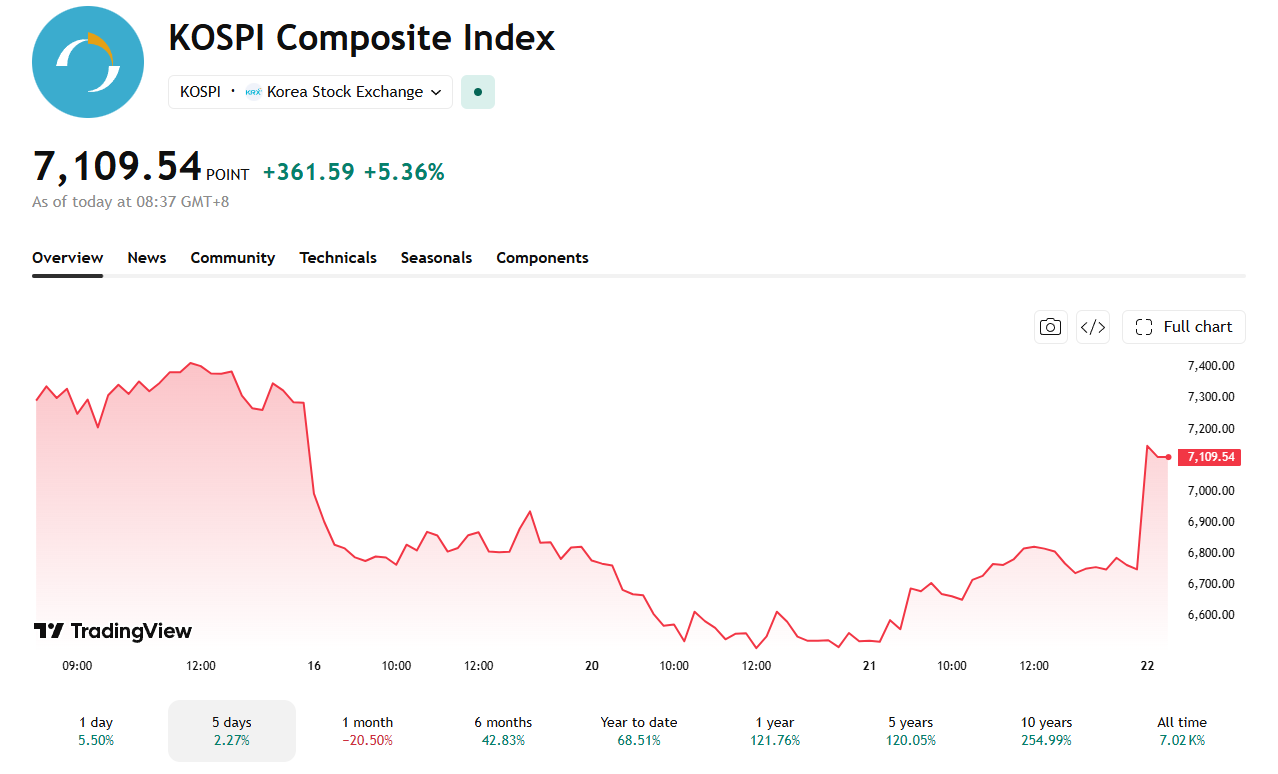Click the +5.36% percent change value
The image size is (1278, 774).
click(404, 172)
